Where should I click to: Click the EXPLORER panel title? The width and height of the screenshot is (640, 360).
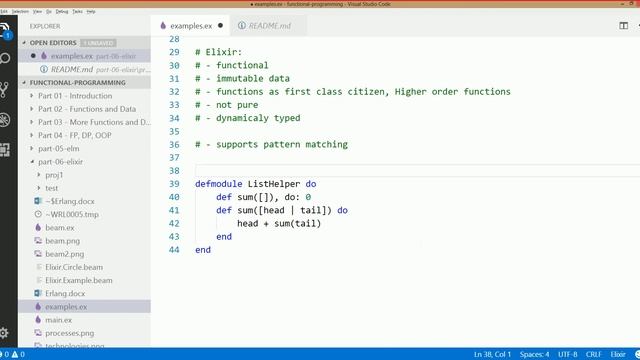(x=45, y=26)
